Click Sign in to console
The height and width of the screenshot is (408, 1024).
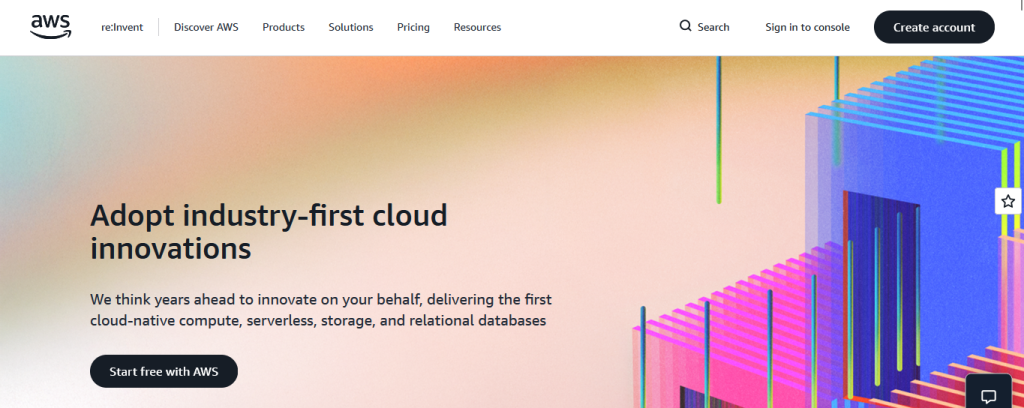807,27
